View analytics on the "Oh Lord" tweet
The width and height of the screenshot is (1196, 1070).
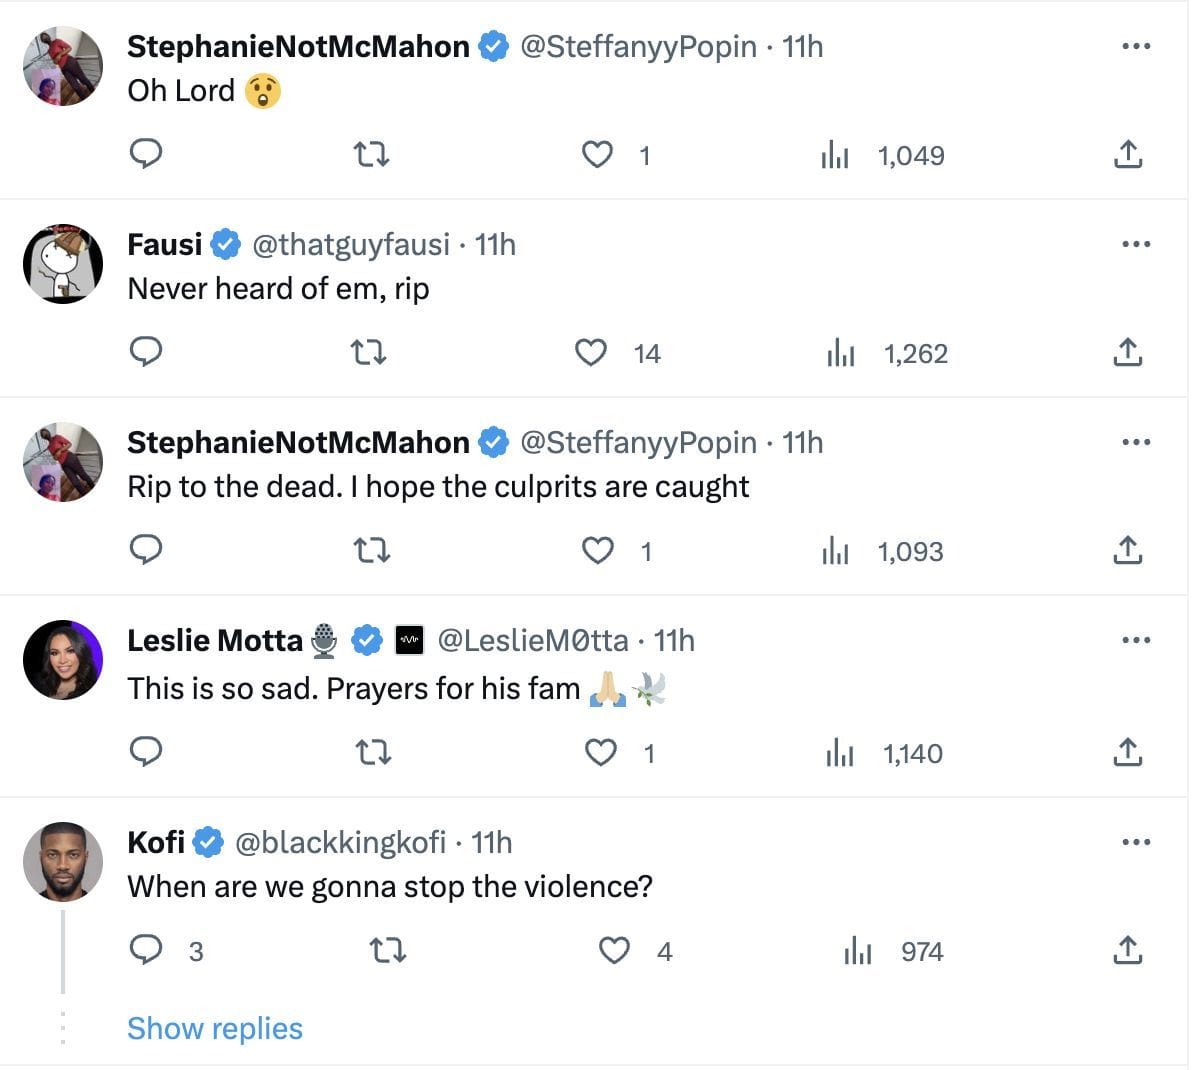click(x=835, y=155)
